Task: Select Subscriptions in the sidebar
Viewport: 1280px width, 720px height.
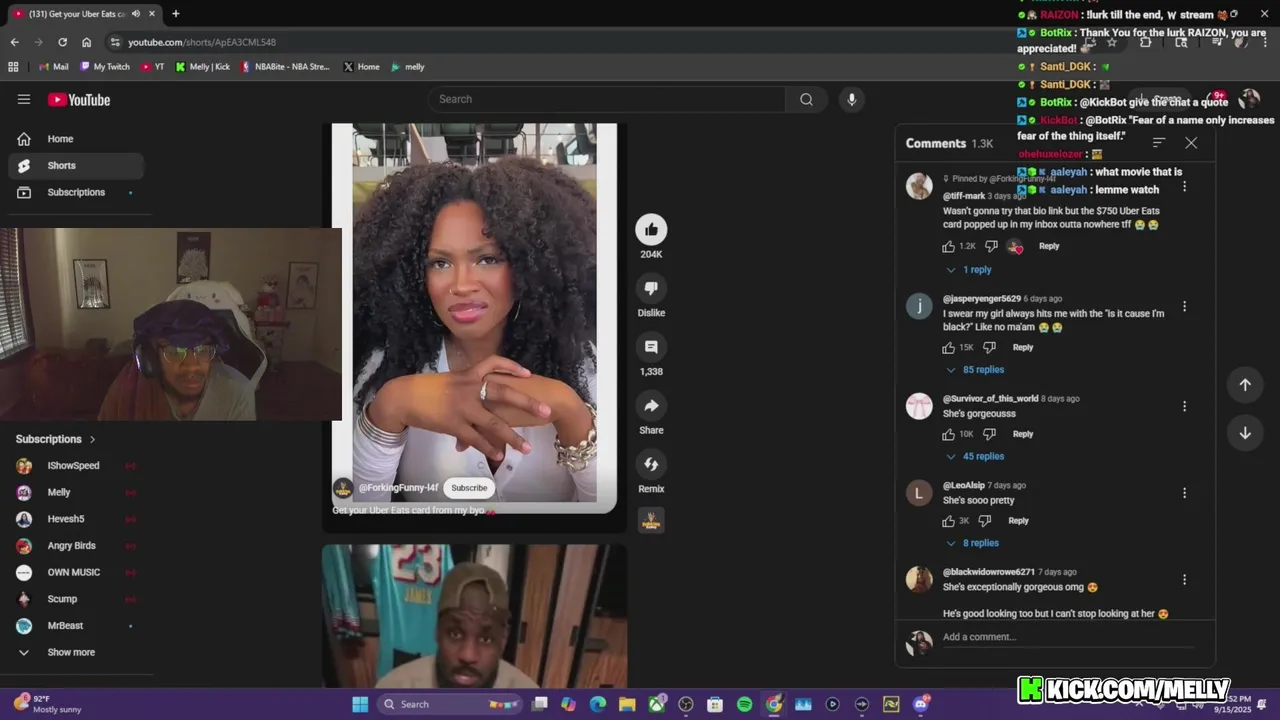Action: click(x=76, y=192)
